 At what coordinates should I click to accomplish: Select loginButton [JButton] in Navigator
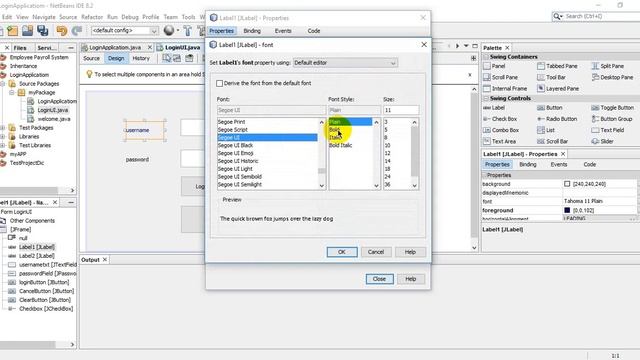point(44,282)
